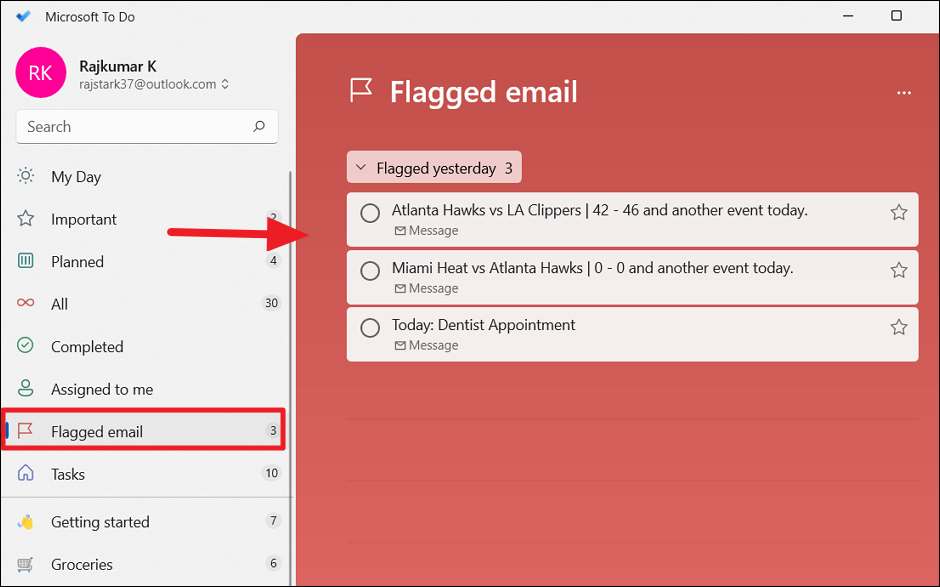Click the Important star icon in the sidebar
Image resolution: width=940 pixels, height=587 pixels.
(26, 218)
